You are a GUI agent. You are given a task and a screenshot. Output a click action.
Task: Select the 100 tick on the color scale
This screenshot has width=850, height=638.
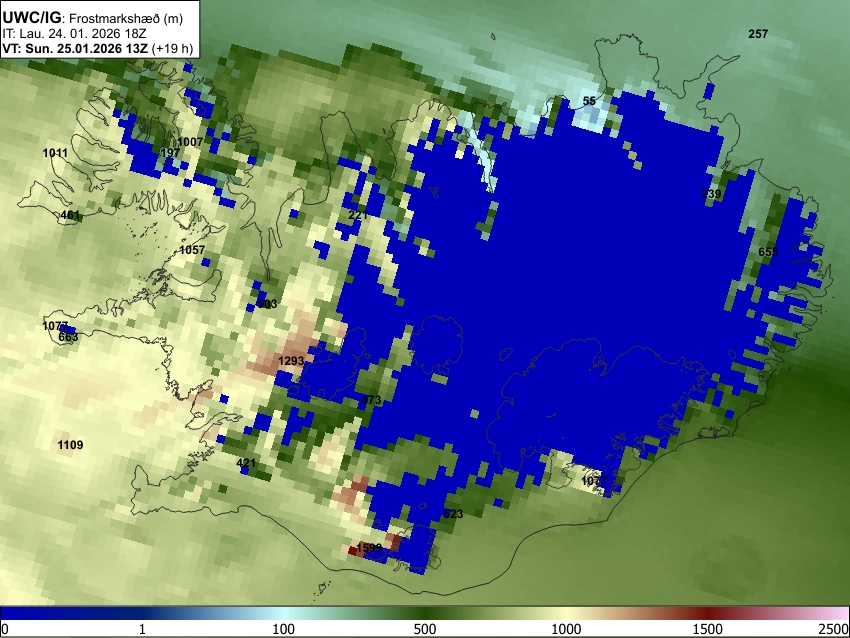click(x=284, y=629)
